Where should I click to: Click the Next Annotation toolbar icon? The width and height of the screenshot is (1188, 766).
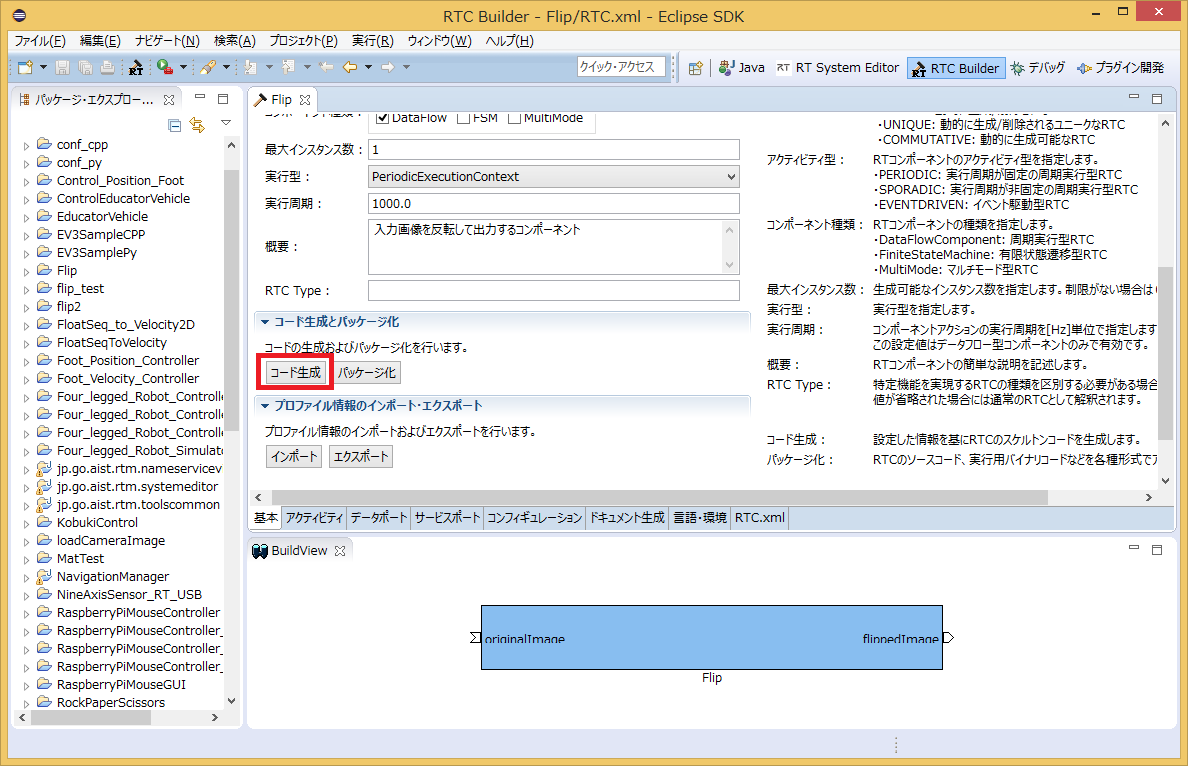pyautogui.click(x=251, y=67)
